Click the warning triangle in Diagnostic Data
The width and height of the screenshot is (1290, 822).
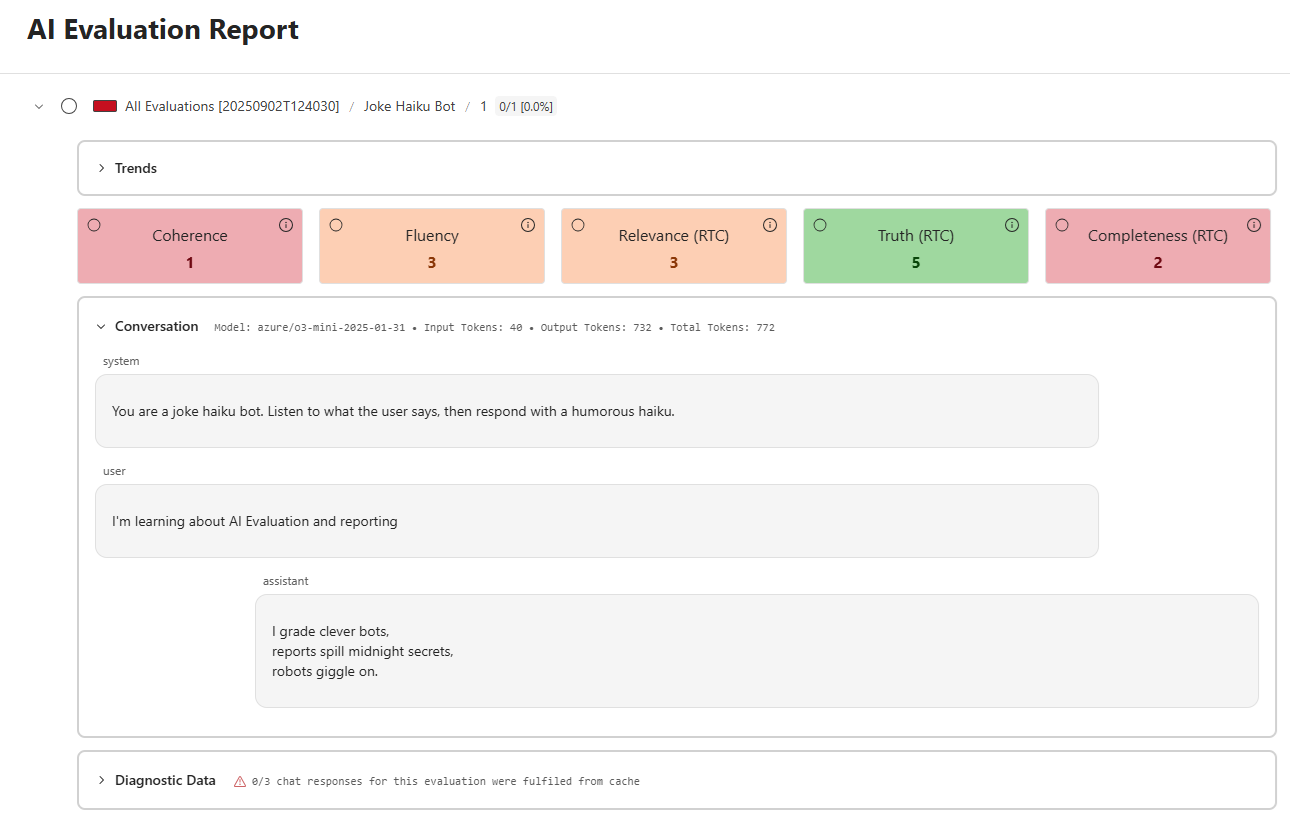pyautogui.click(x=240, y=781)
